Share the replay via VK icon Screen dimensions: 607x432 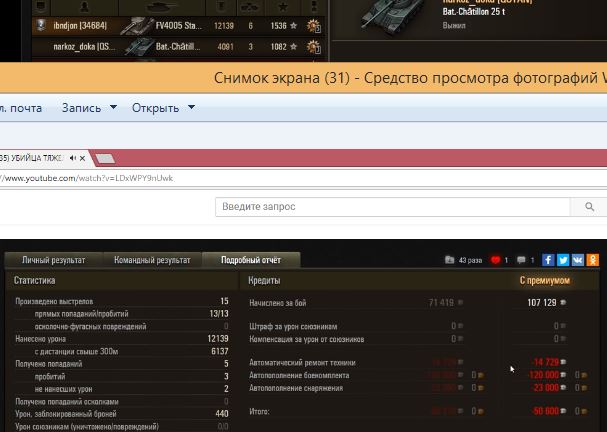point(578,260)
